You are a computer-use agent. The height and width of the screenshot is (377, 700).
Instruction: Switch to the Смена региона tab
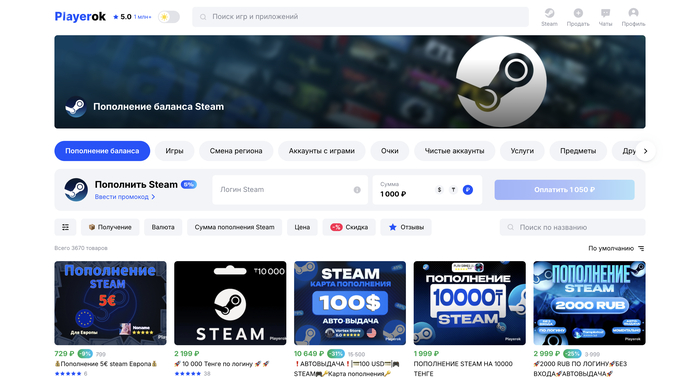click(236, 151)
